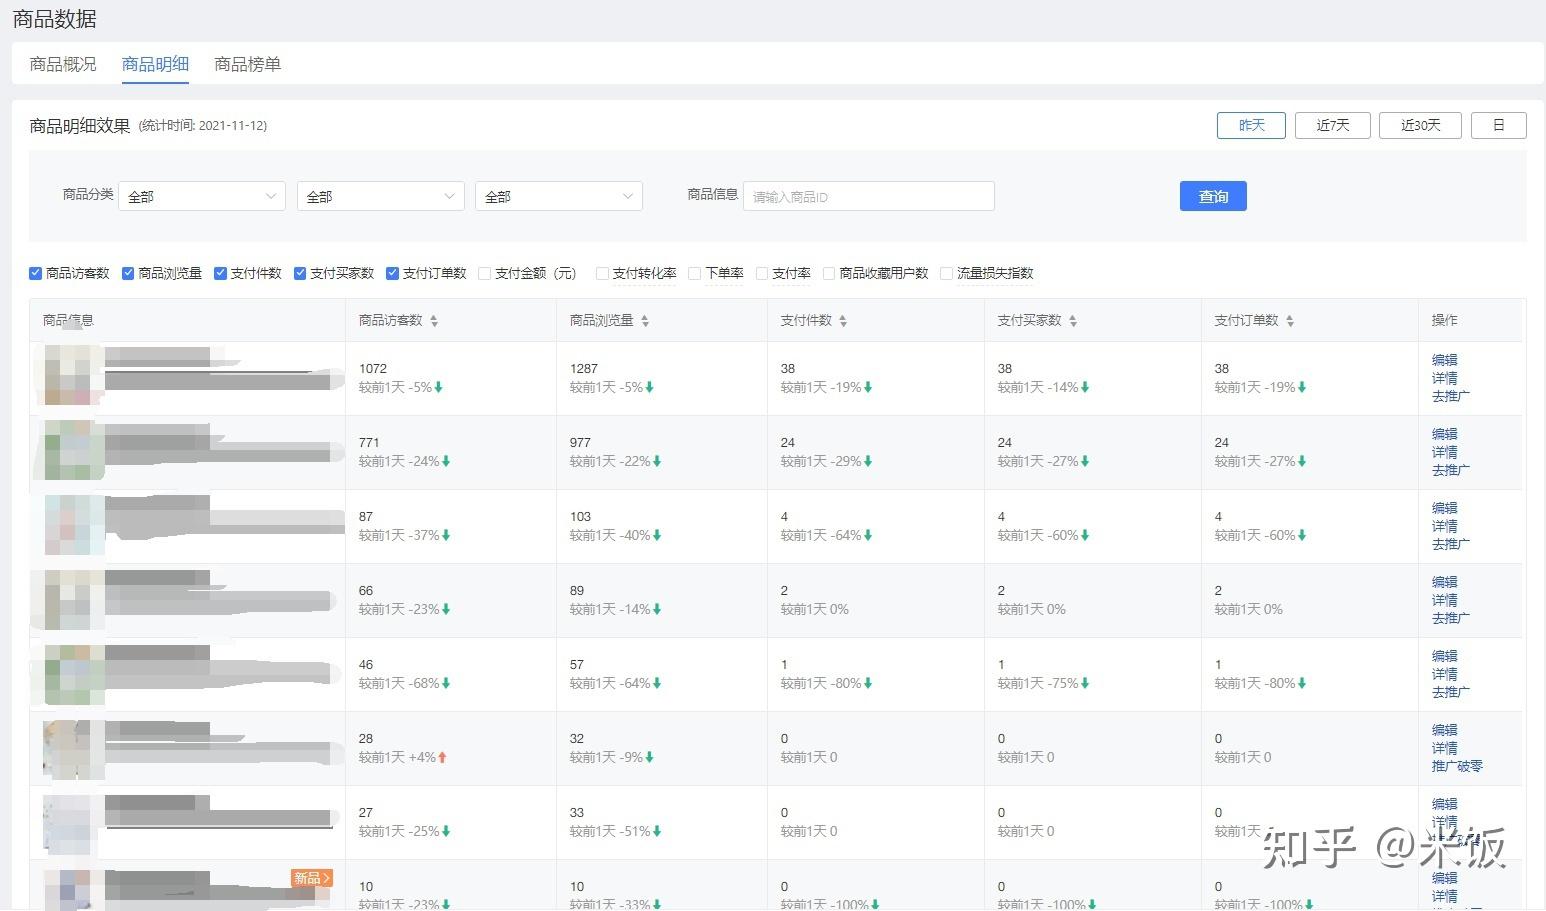Open the third category dropdown
Image resolution: width=1546 pixels, height=911 pixels.
point(559,196)
